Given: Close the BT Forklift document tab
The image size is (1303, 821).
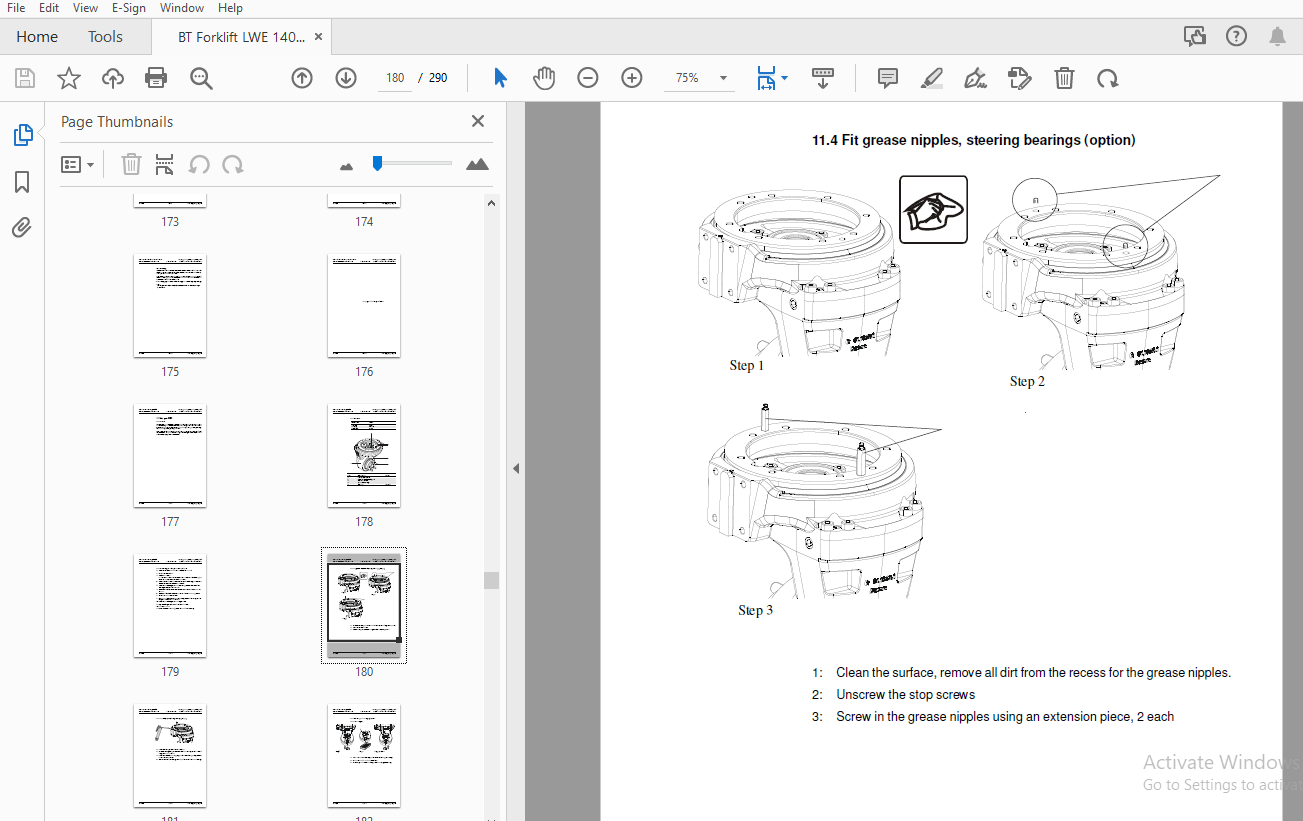Looking at the screenshot, I should [x=319, y=37].
